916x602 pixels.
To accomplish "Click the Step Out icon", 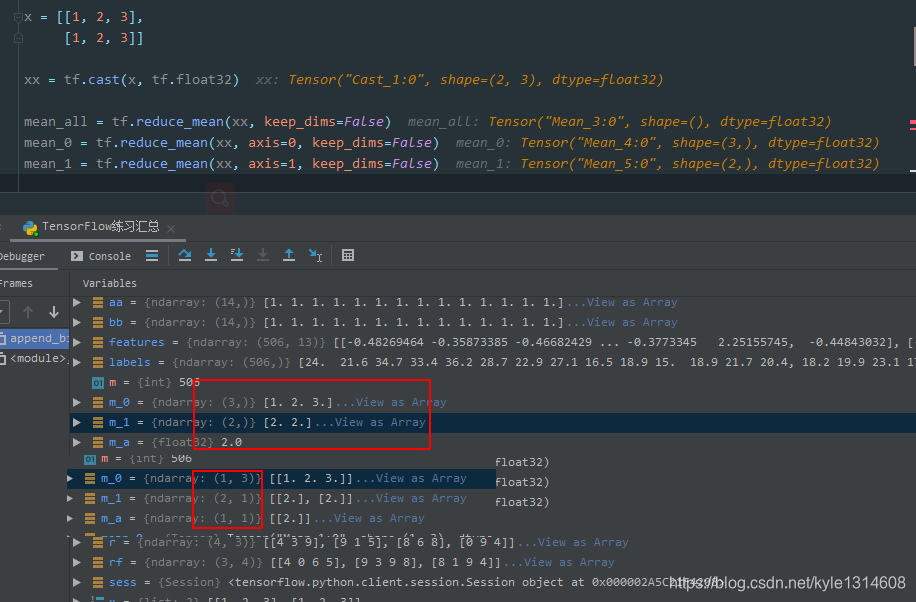I will coord(289,255).
